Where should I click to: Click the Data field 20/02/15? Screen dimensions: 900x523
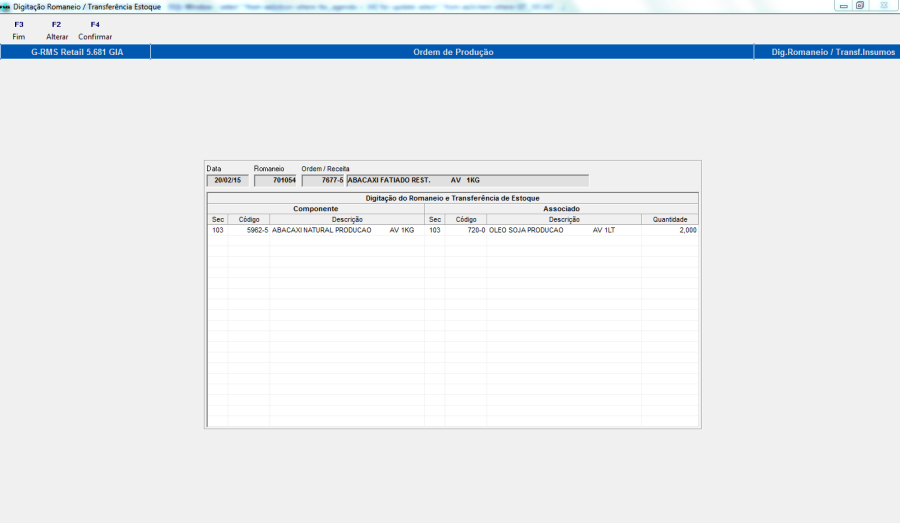[x=228, y=180]
